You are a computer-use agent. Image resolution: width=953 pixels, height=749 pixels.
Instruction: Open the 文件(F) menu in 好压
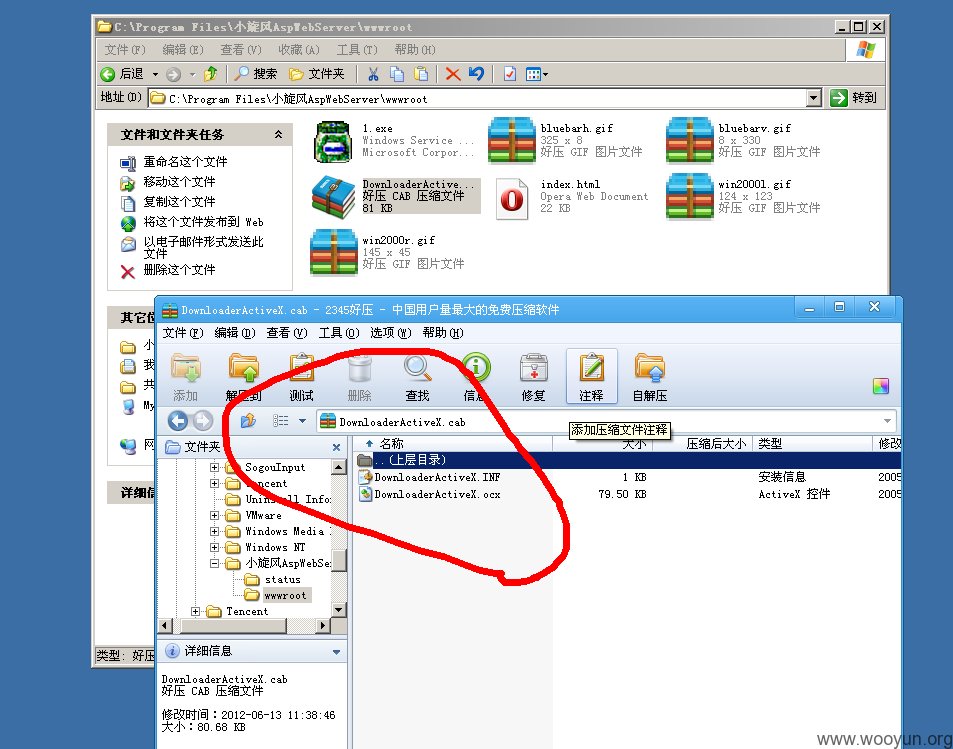[x=183, y=333]
